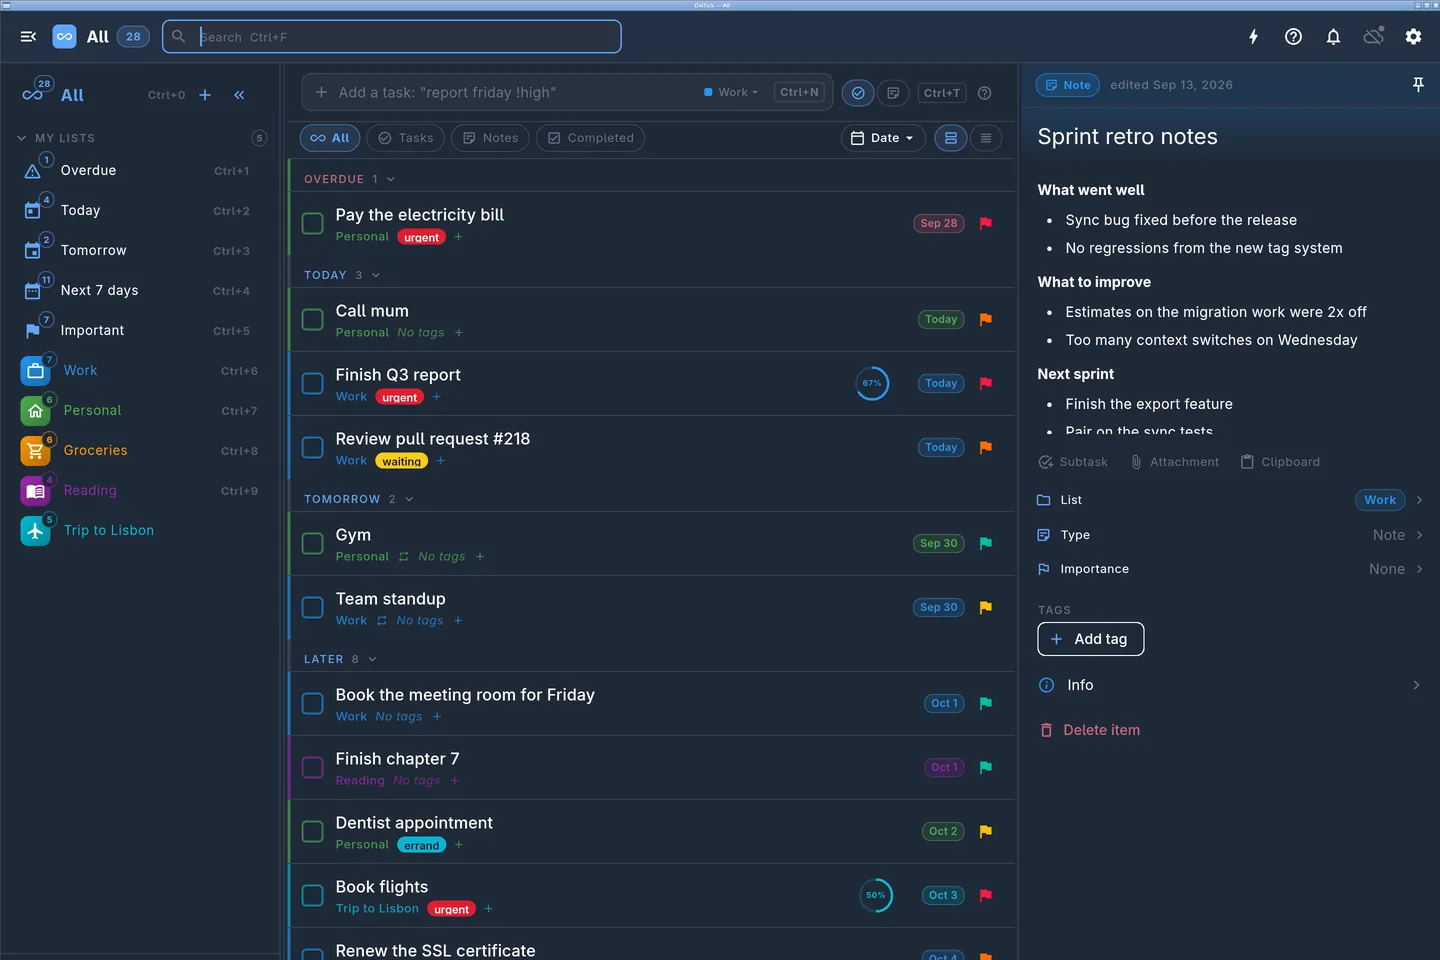Click green flag on Gym task

(986, 543)
